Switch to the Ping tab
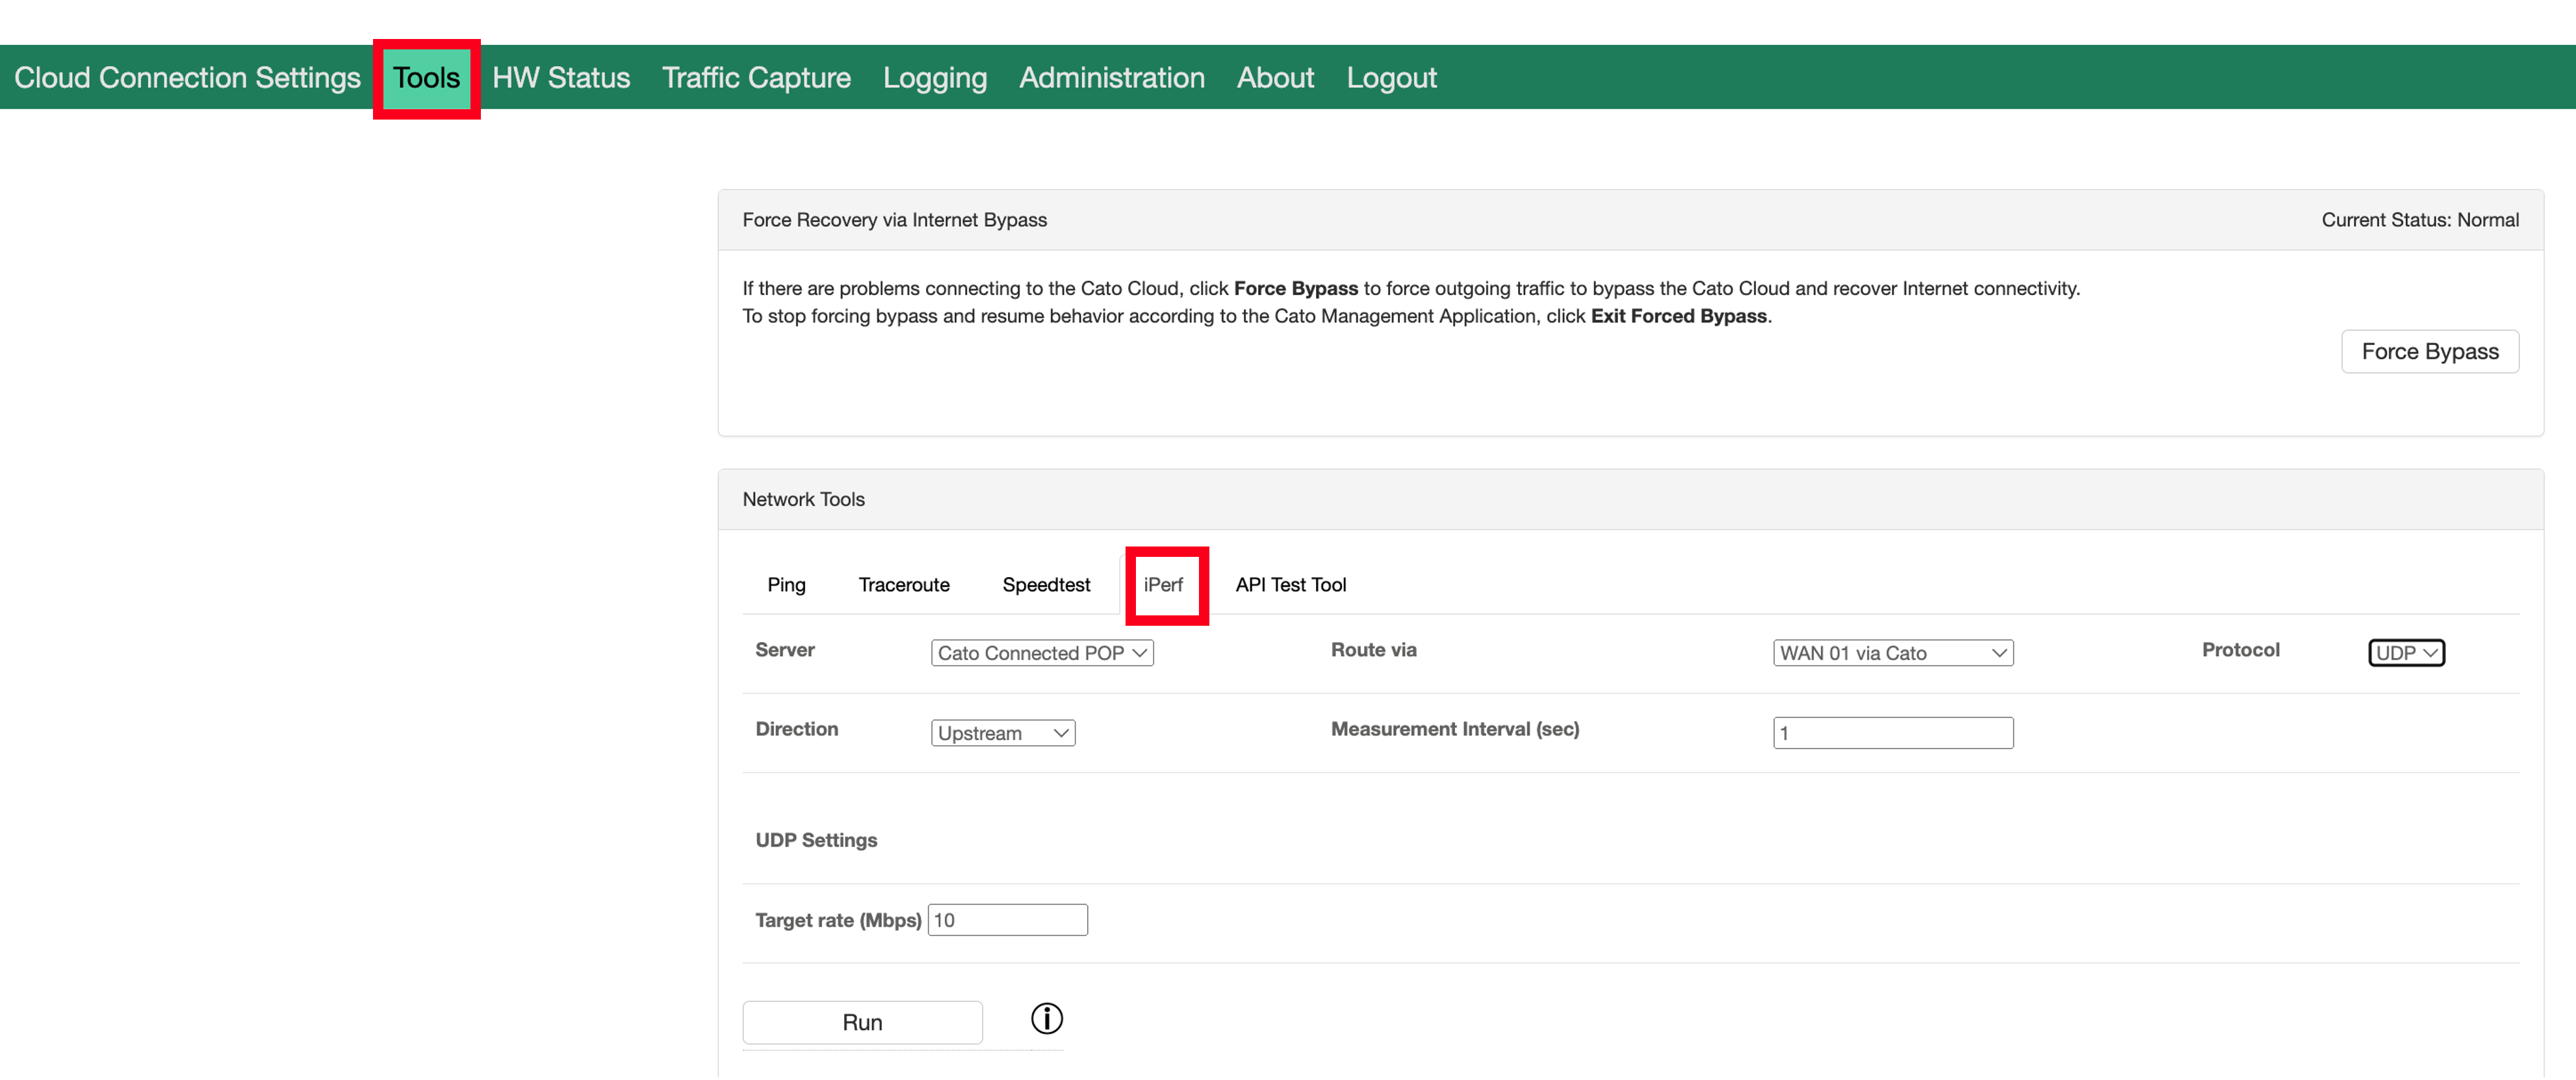This screenshot has height=1080, width=2576. (x=786, y=584)
